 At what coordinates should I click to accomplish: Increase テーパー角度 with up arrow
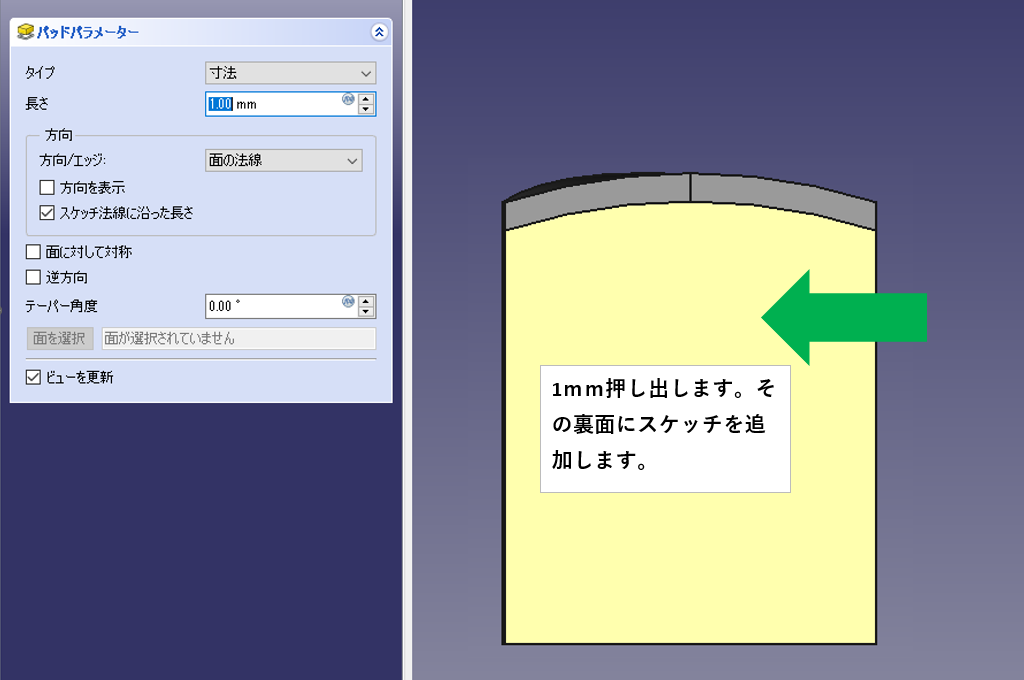(366, 300)
